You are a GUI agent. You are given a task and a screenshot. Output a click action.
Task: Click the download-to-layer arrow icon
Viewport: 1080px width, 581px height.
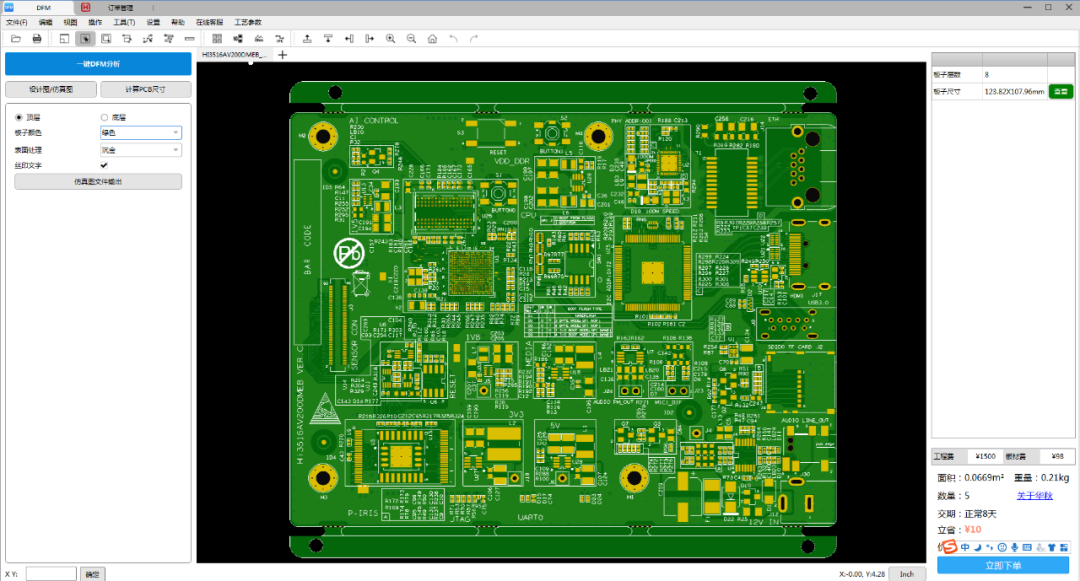click(328, 39)
